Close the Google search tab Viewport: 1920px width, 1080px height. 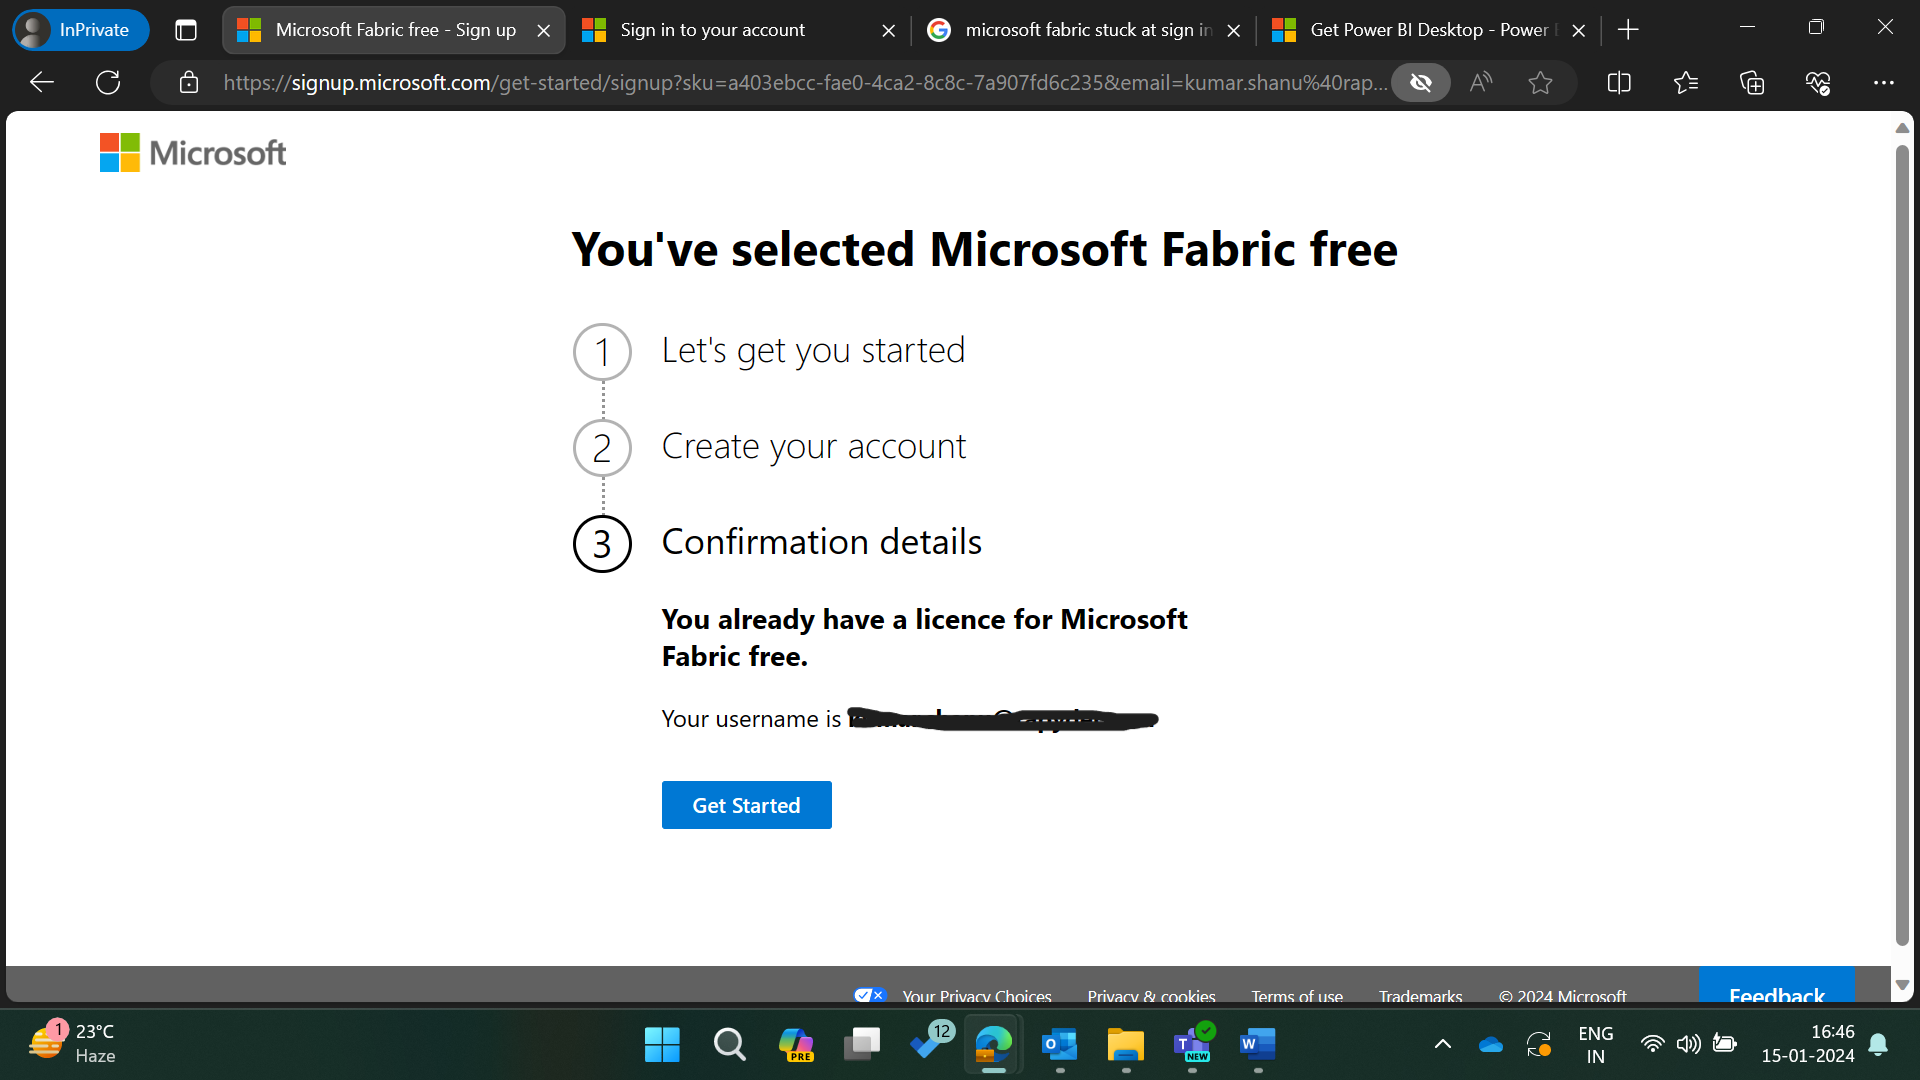(x=1234, y=30)
